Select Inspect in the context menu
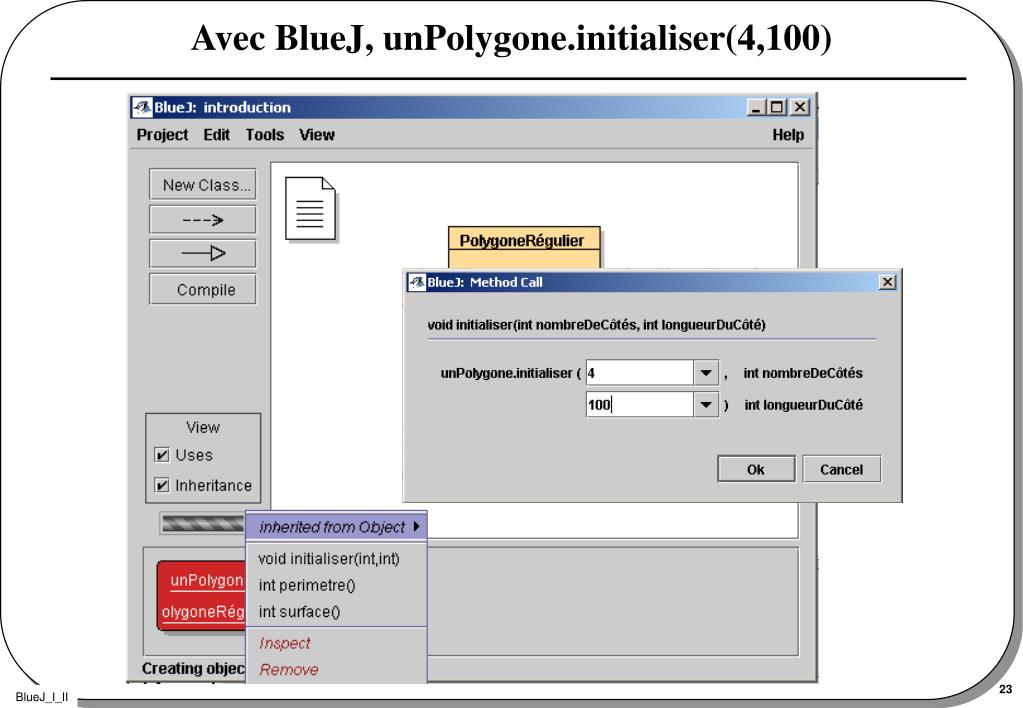 pyautogui.click(x=337, y=643)
